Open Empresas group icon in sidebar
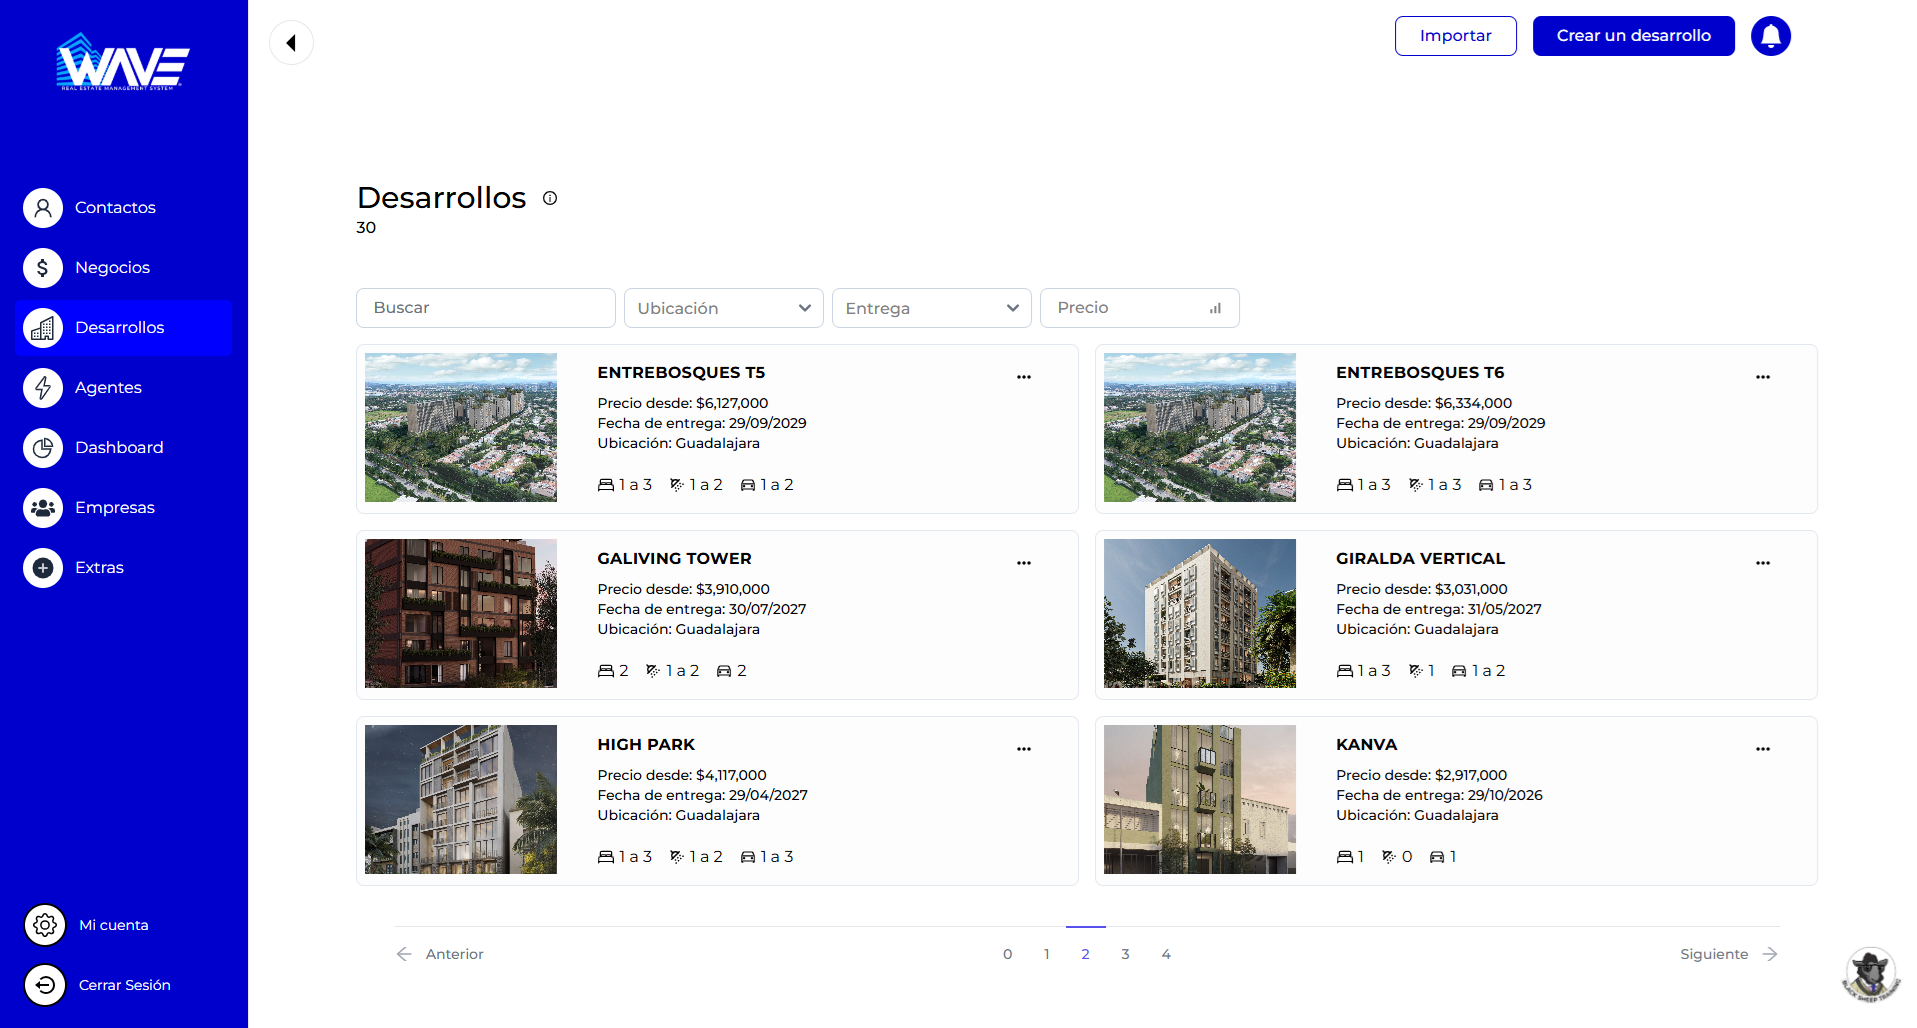Image resolution: width=1917 pixels, height=1028 pixels. [x=43, y=507]
